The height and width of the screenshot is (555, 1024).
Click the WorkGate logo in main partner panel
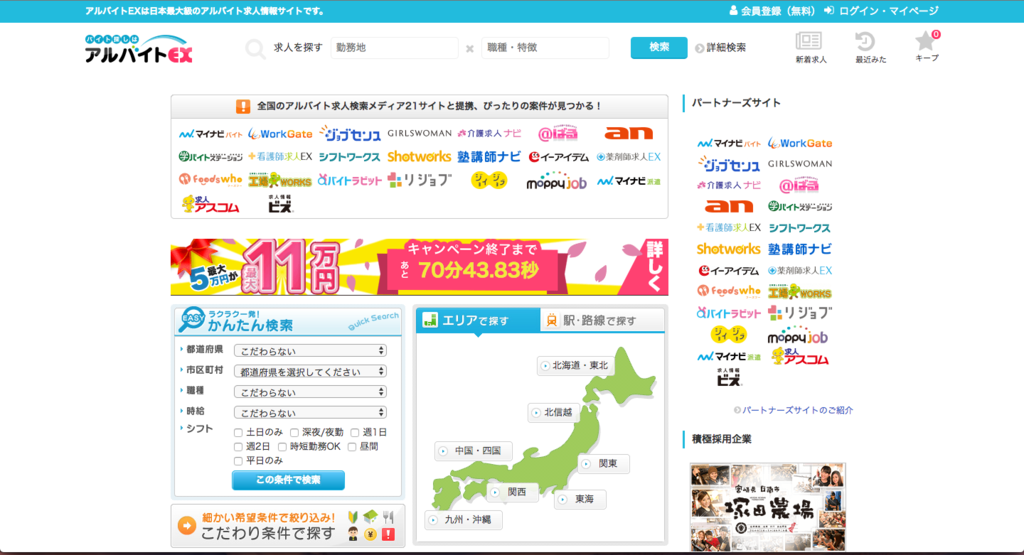pyautogui.click(x=280, y=134)
